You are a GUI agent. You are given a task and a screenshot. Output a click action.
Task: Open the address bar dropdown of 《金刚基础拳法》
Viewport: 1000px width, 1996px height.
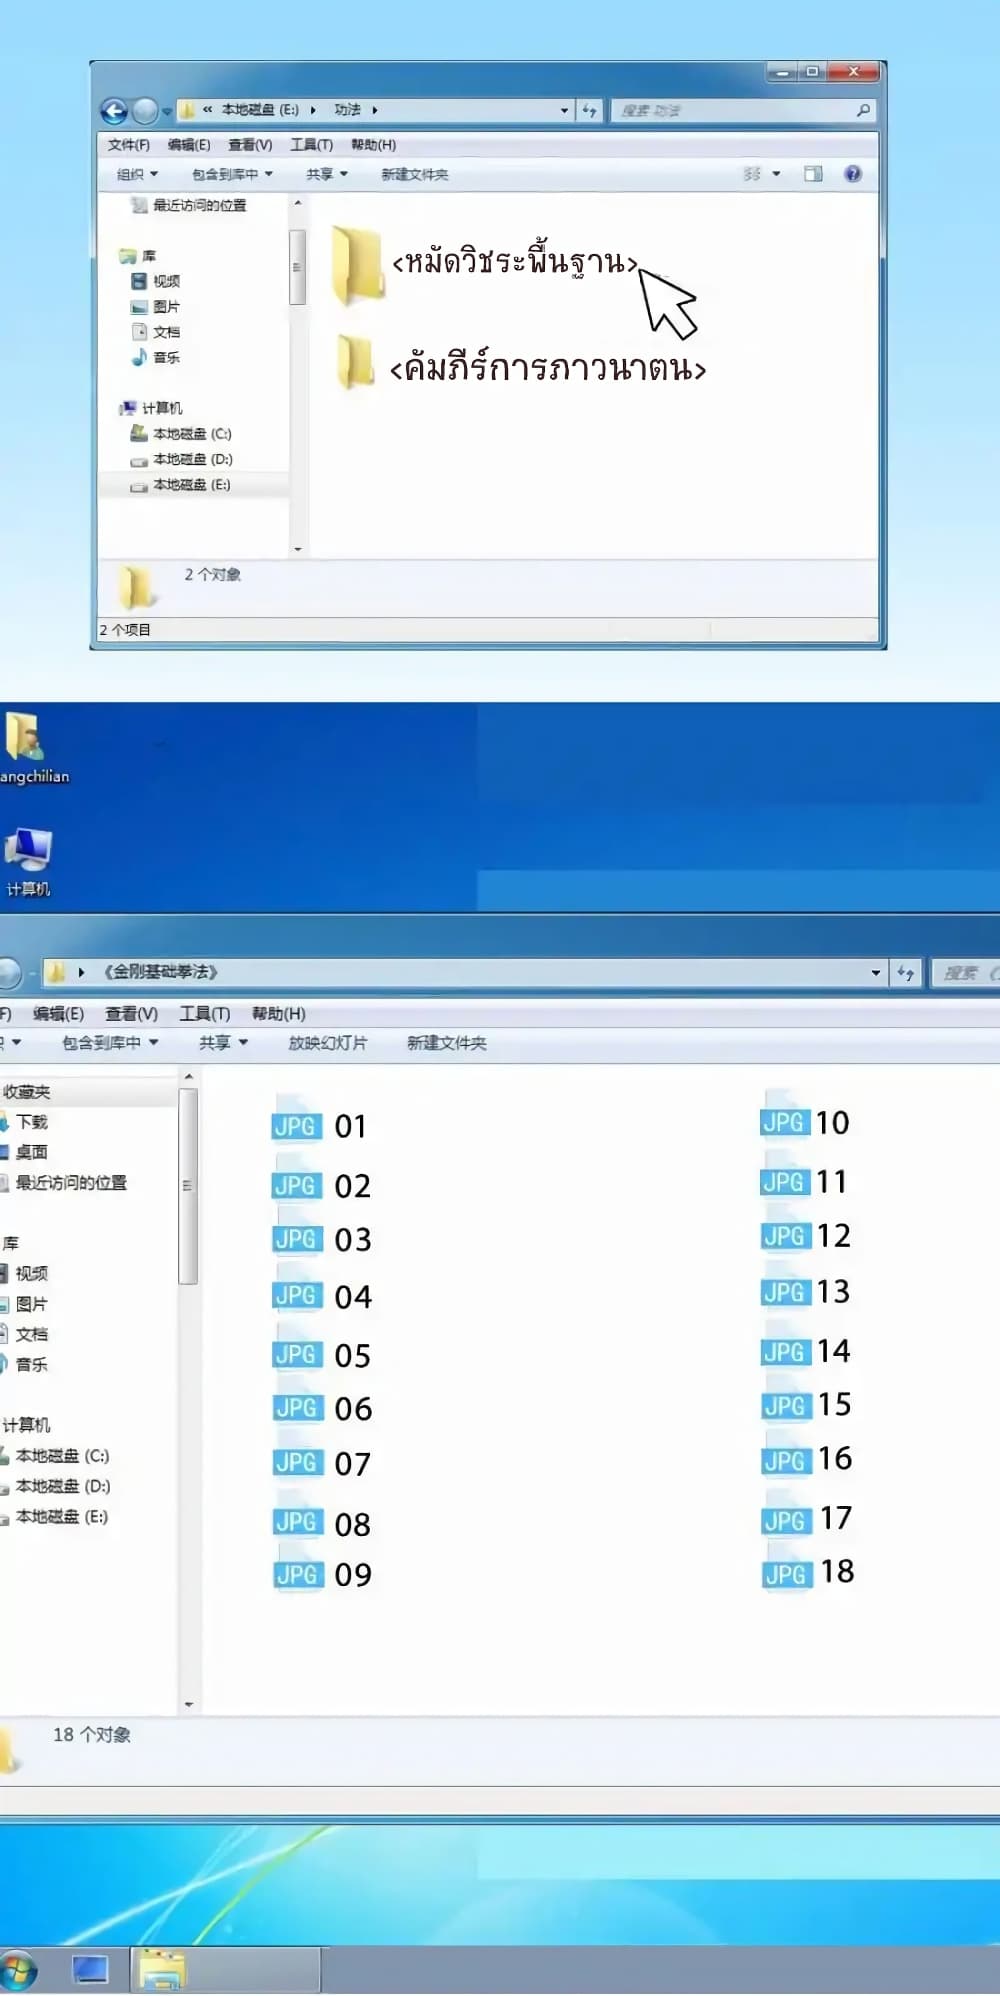click(x=876, y=972)
